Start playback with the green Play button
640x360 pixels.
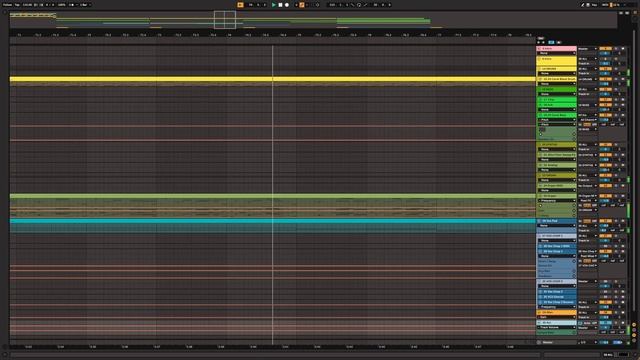tap(274, 5)
